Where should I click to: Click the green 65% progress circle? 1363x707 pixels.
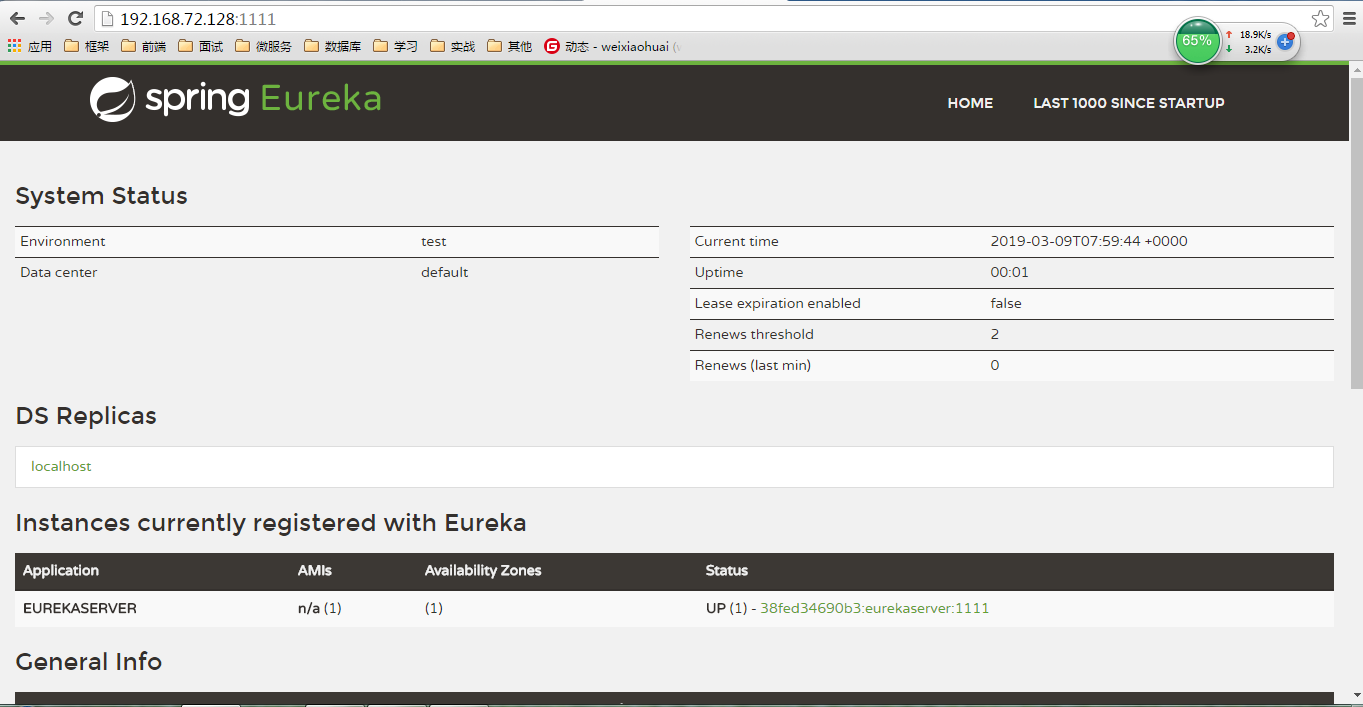click(x=1197, y=41)
